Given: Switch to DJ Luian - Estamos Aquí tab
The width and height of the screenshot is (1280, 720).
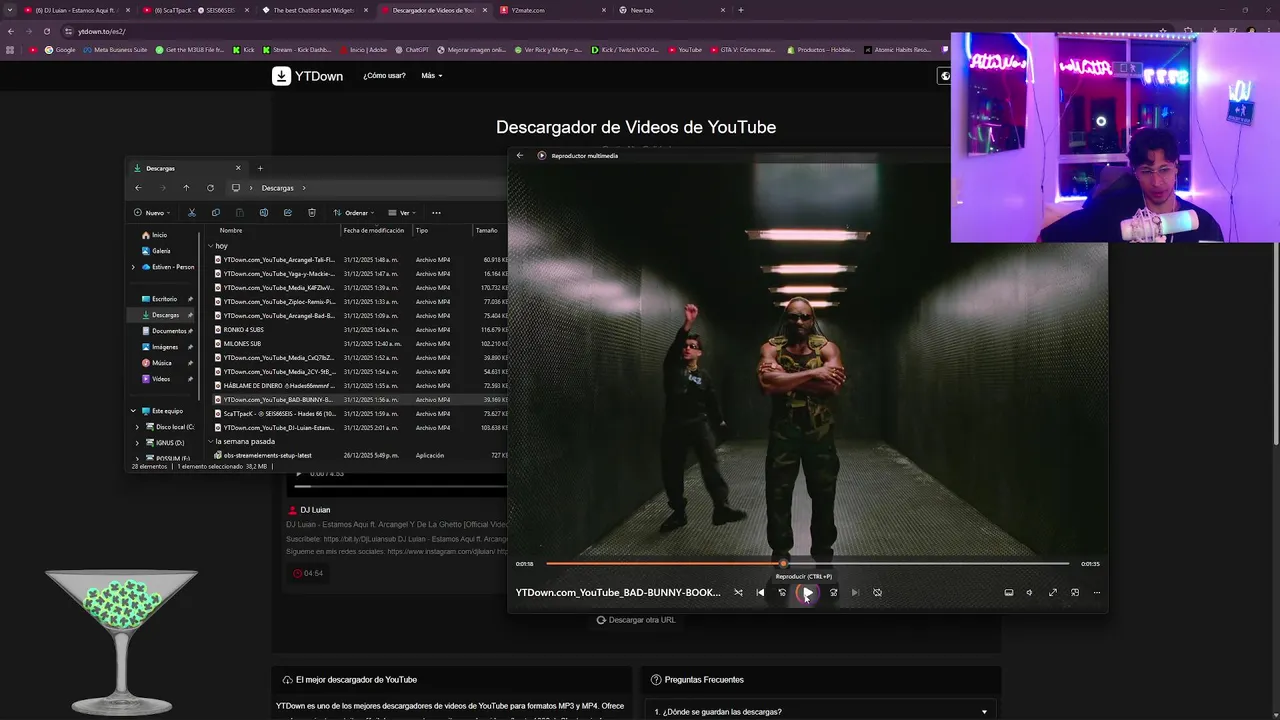Looking at the screenshot, I should tap(76, 10).
